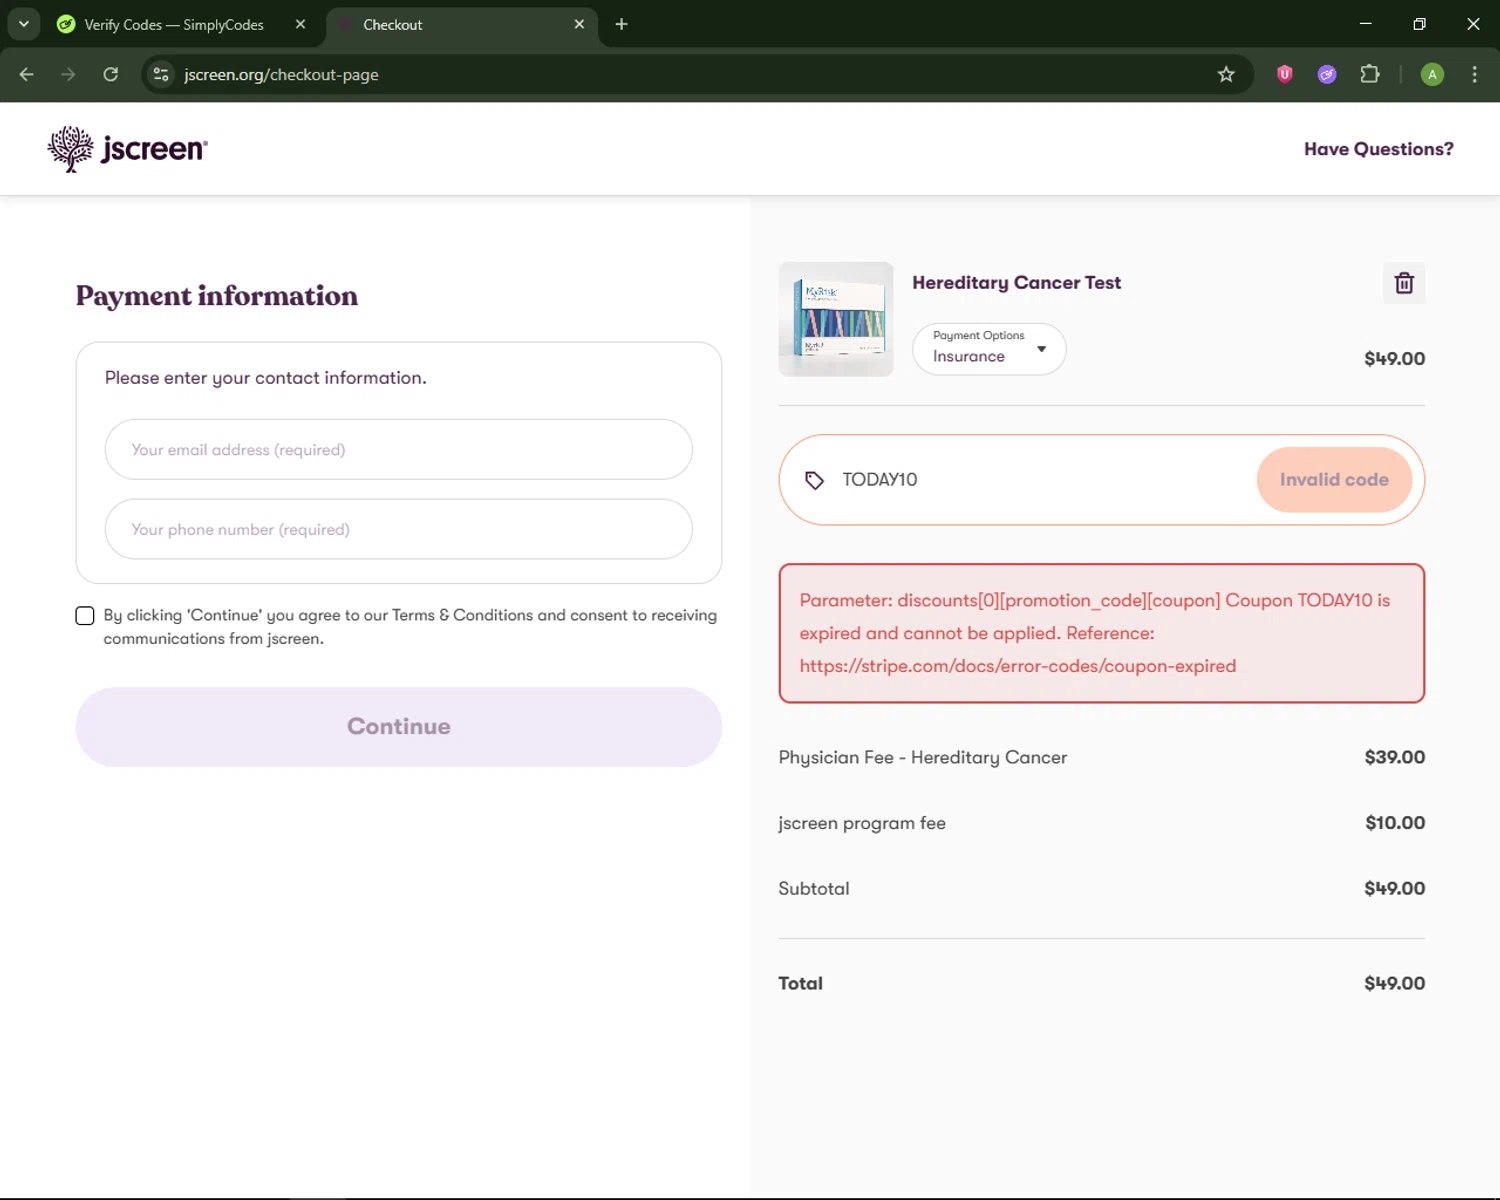Open a new browser tab
The width and height of the screenshot is (1500, 1200).
[621, 24]
